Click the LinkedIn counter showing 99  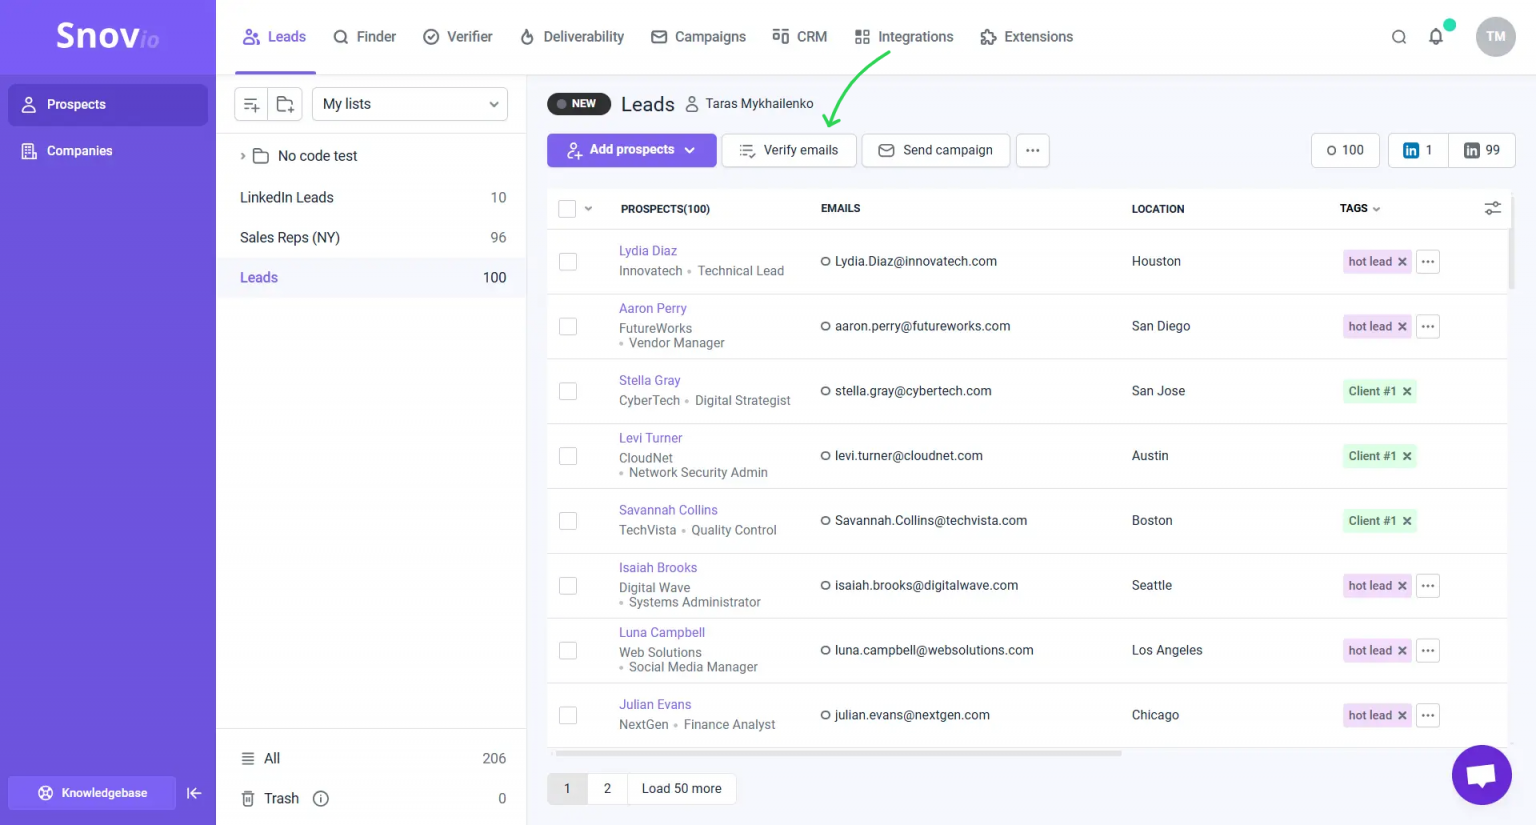(1482, 150)
